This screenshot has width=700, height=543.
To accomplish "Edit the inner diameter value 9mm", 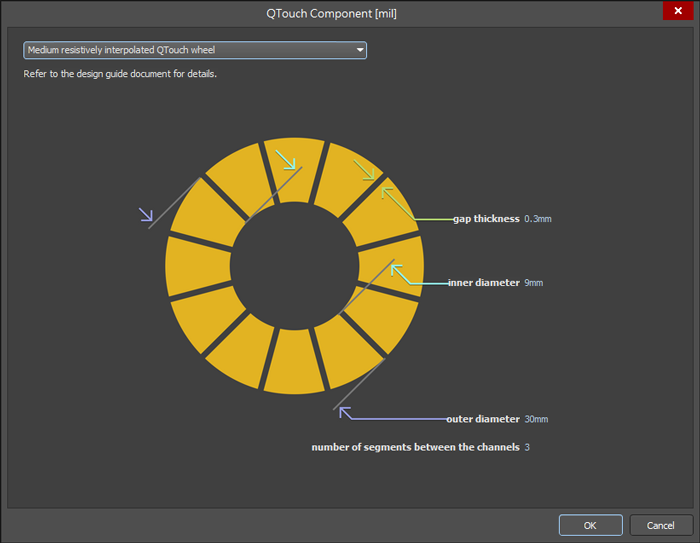I will 533,283.
